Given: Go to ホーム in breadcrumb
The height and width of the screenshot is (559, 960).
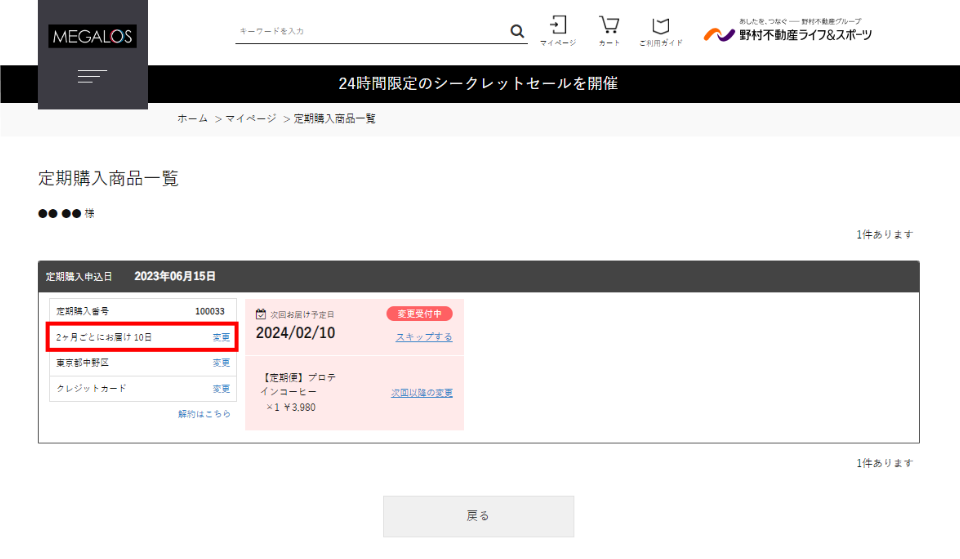Looking at the screenshot, I should (x=192, y=118).
